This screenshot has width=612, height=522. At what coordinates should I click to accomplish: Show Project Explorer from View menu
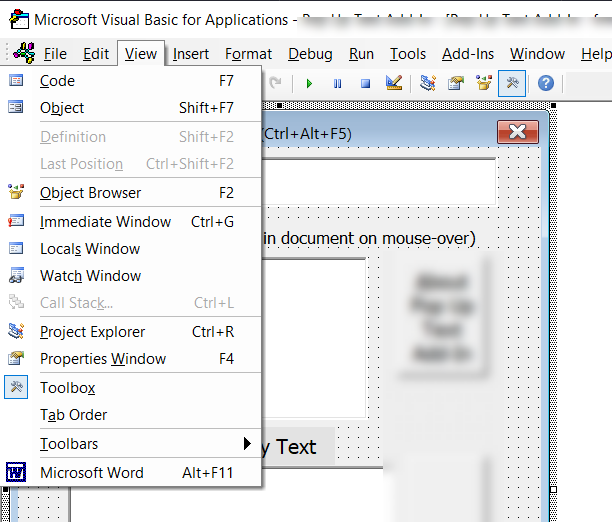point(131,332)
